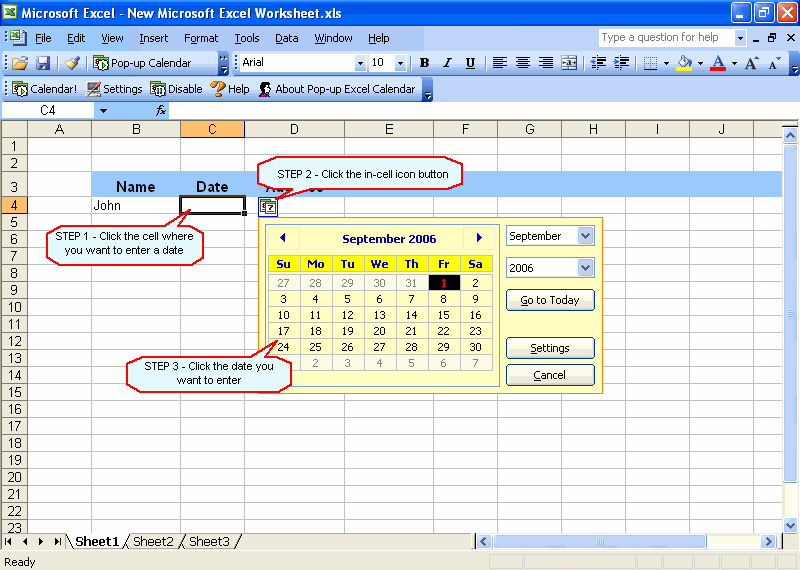This screenshot has width=800, height=570.
Task: Open the Edit menu
Action: click(x=76, y=38)
